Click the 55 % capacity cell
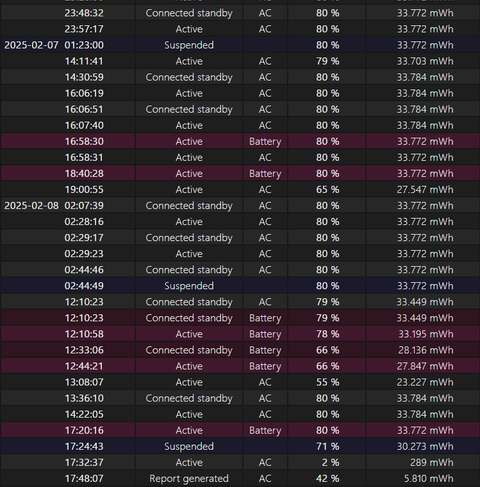This screenshot has height=487, width=480. coord(327,382)
